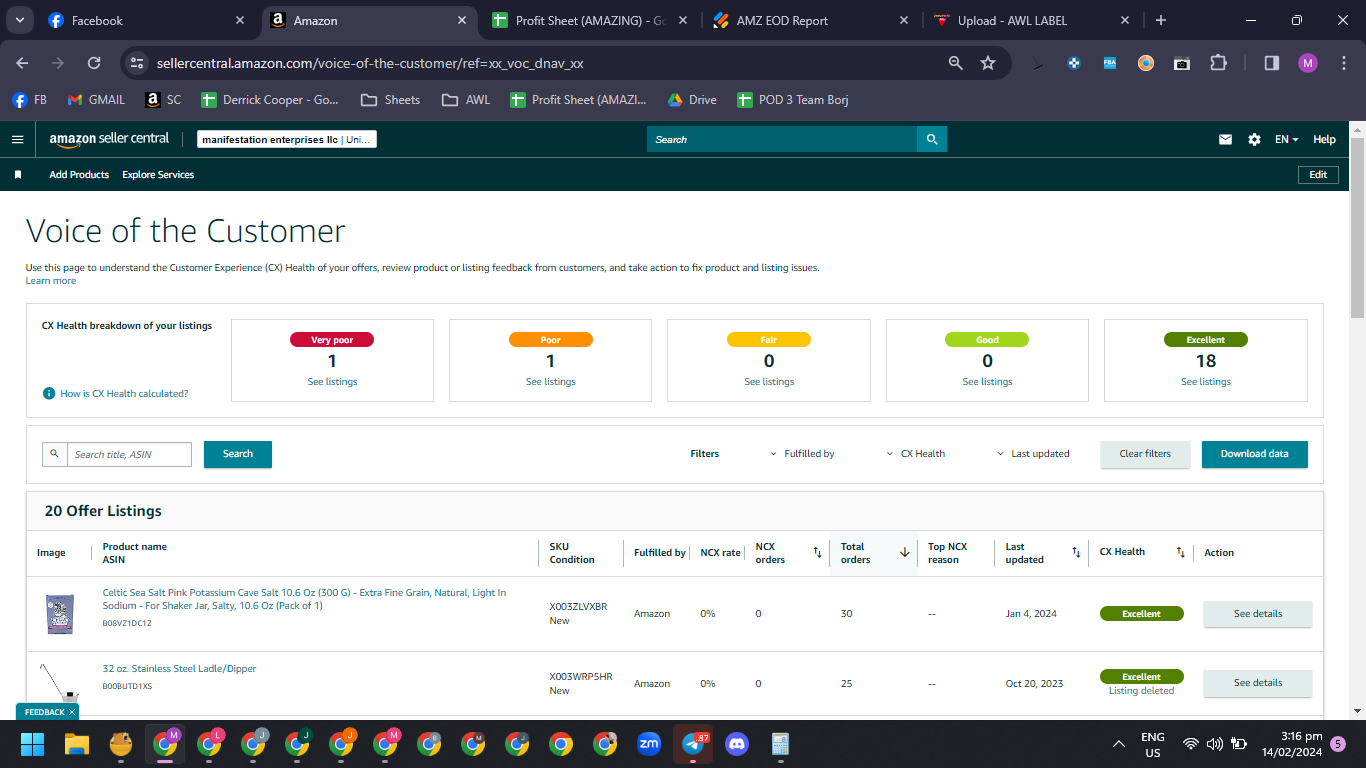Screen dimensions: 1366x768
Task: Open the manifestation enterprises account switcher
Action: click(x=286, y=140)
